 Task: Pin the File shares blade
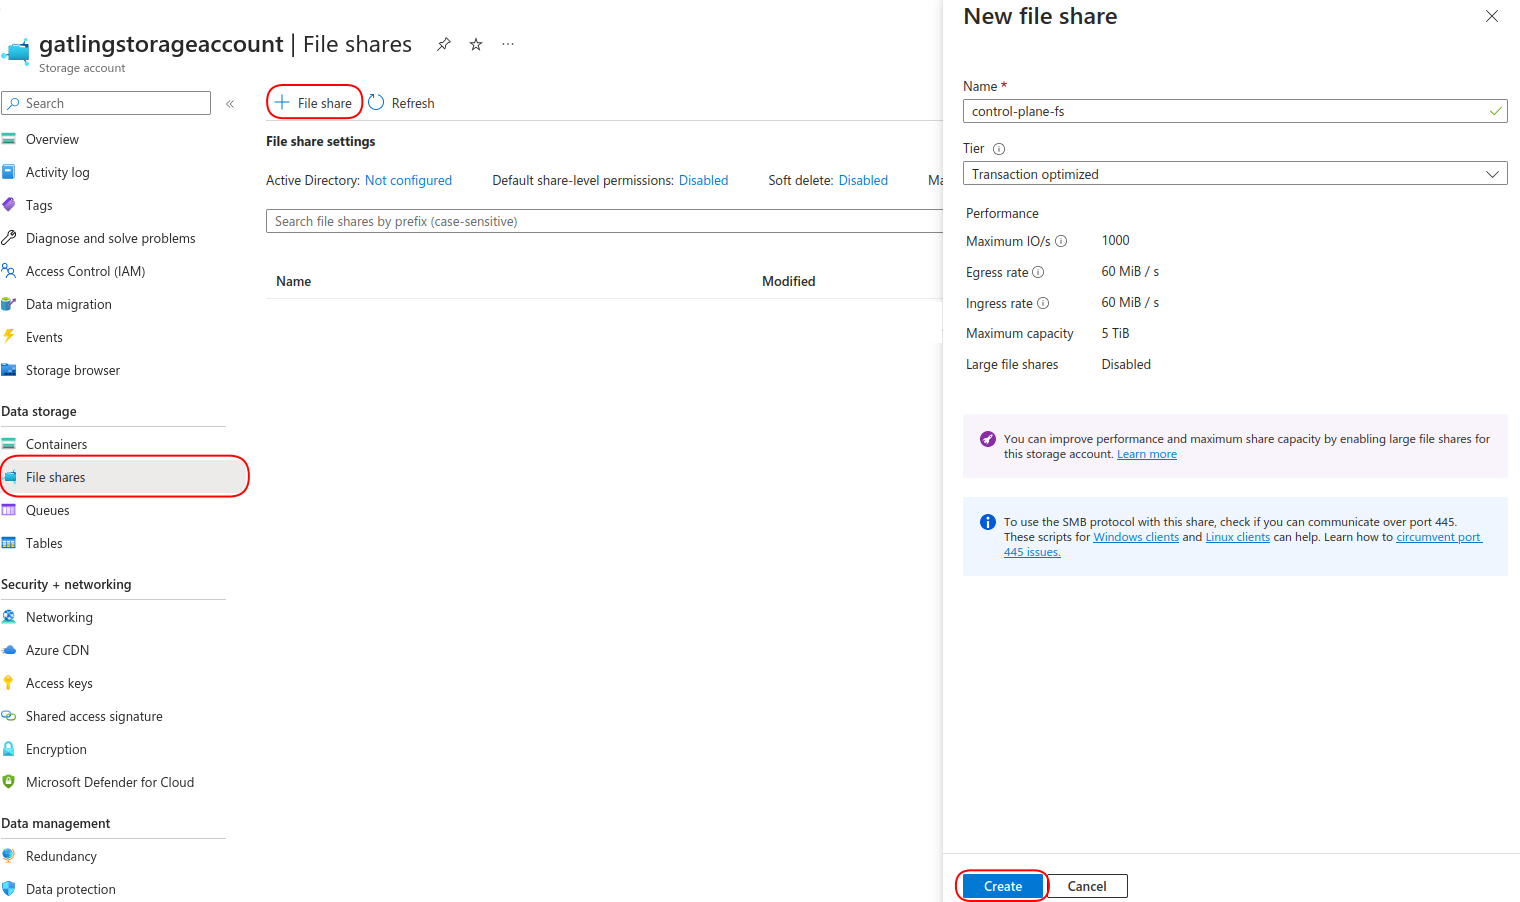coord(443,44)
